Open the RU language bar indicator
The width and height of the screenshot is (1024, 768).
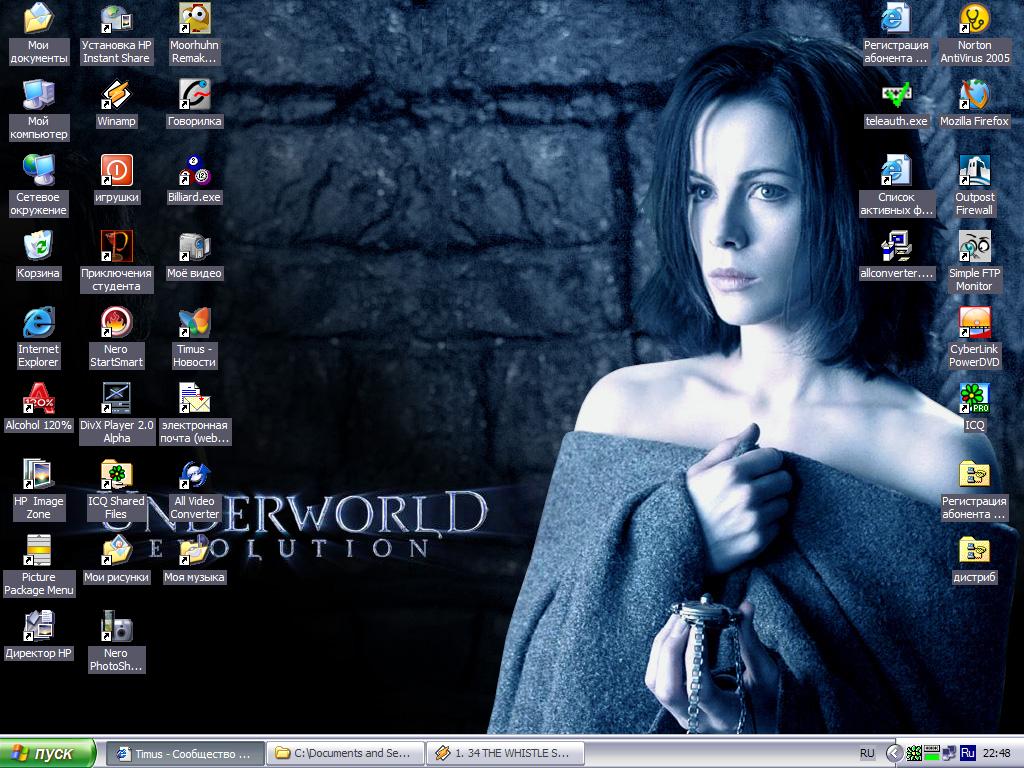click(867, 753)
